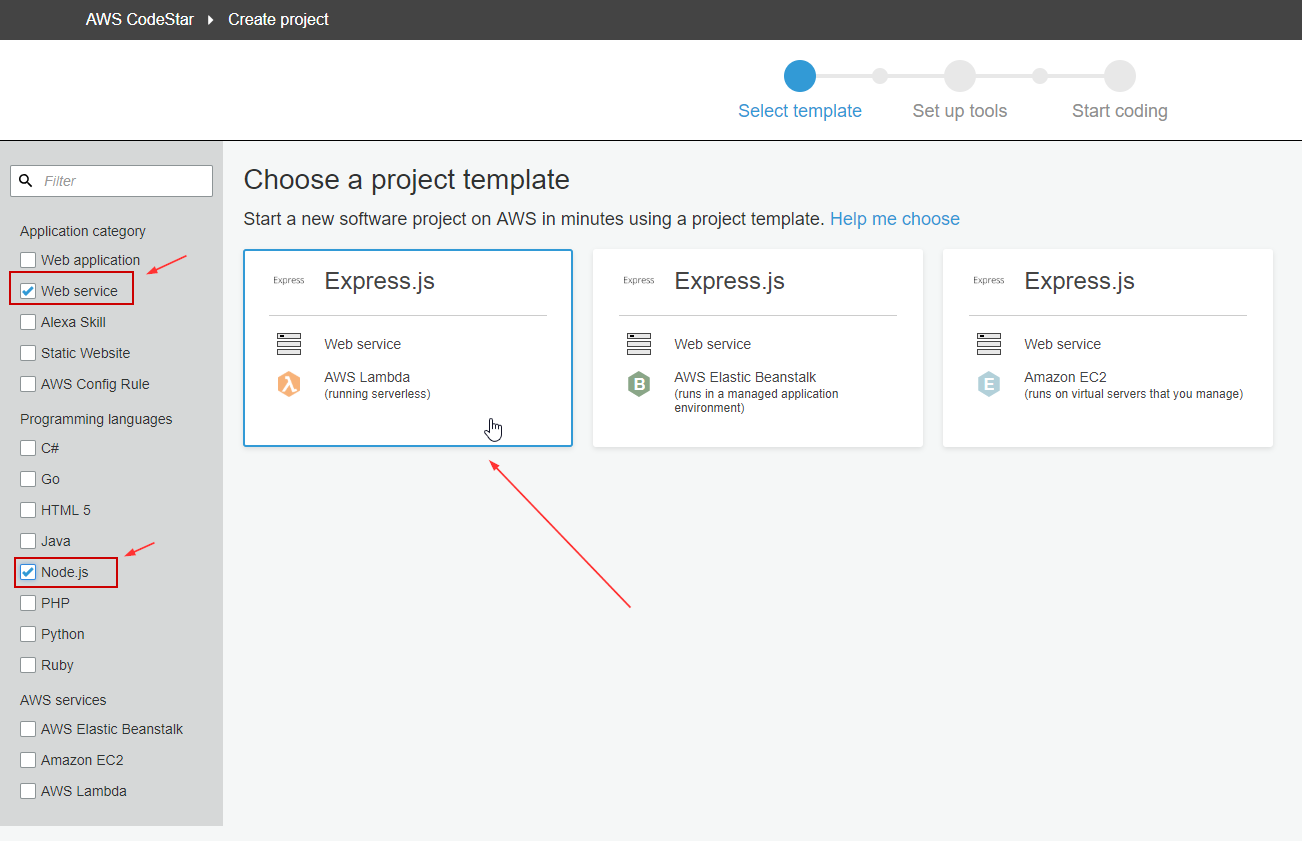Viewport: 1302px width, 841px height.
Task: Open the AWS CodeStar breadcrumb link
Action: [x=140, y=19]
